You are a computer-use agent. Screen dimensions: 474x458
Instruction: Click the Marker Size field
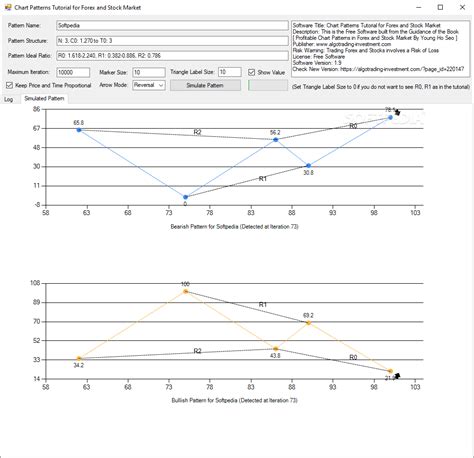point(149,72)
